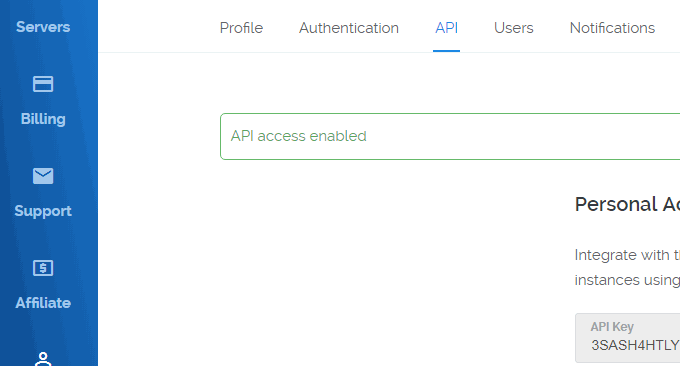
Task: Click the API Key value field
Action: [628, 338]
